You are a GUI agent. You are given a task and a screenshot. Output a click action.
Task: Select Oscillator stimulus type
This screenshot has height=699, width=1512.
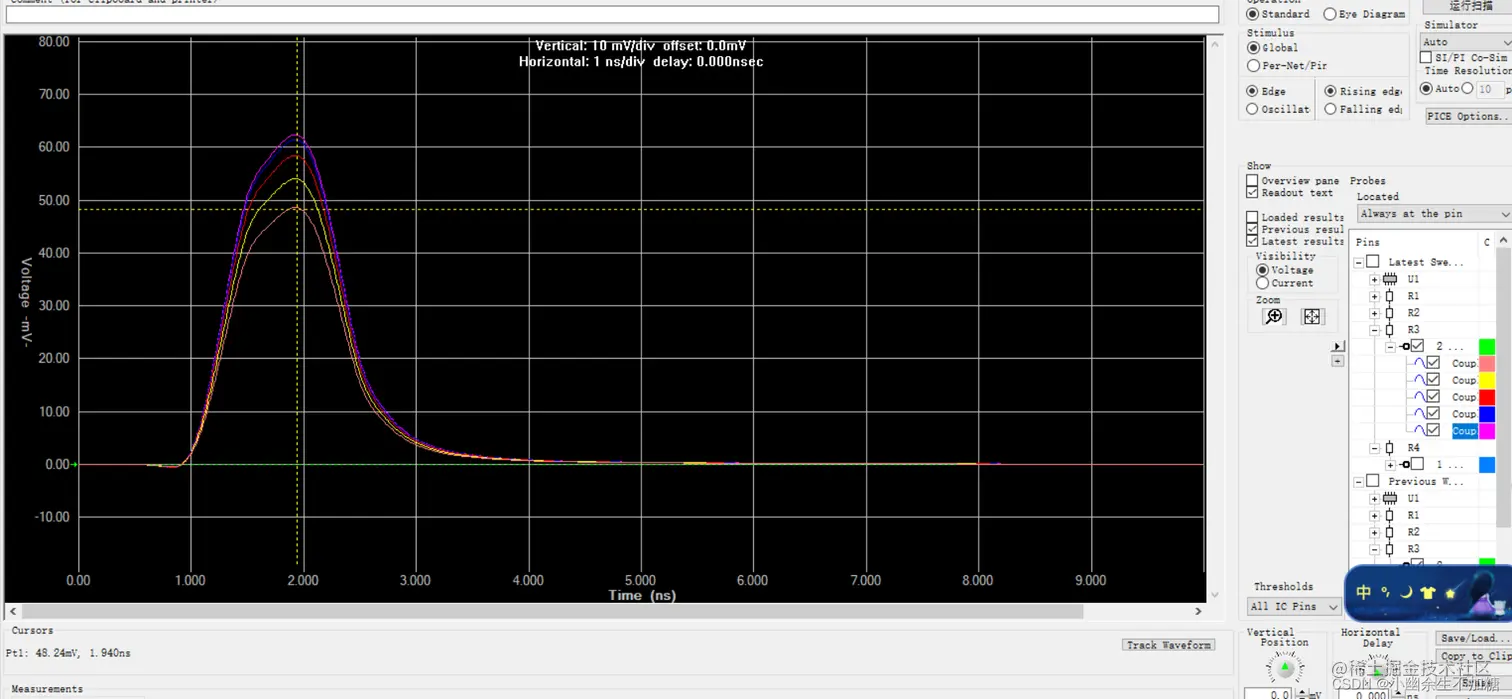pyautogui.click(x=1252, y=109)
